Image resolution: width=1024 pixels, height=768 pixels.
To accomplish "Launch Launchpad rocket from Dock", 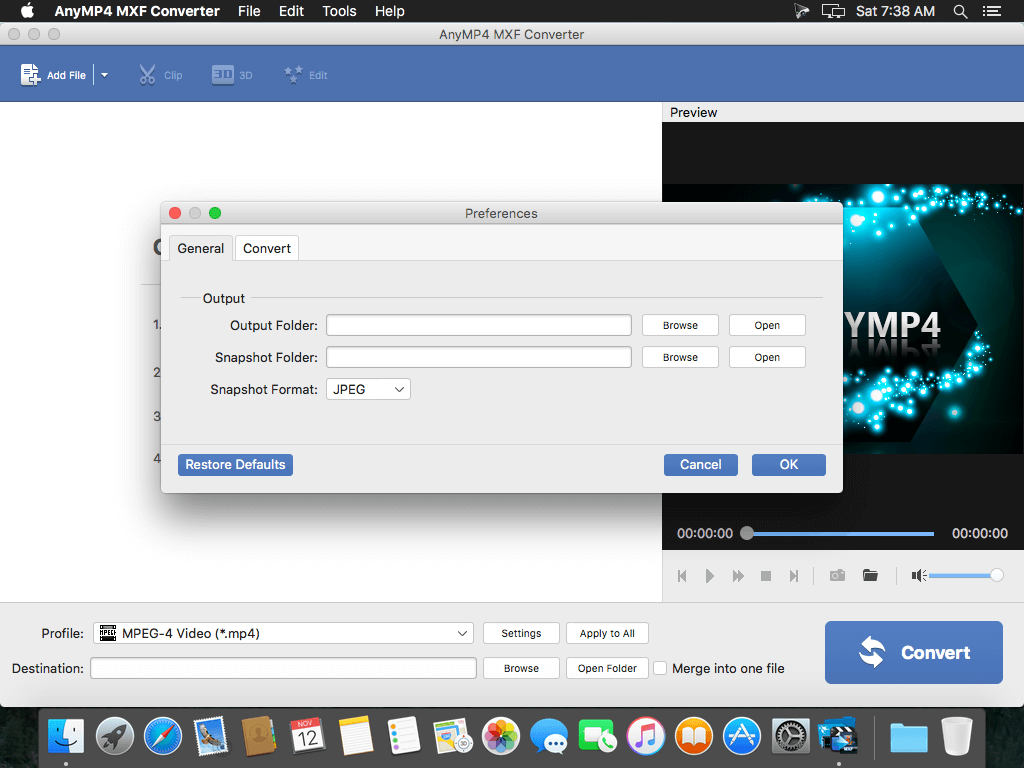I will 114,736.
